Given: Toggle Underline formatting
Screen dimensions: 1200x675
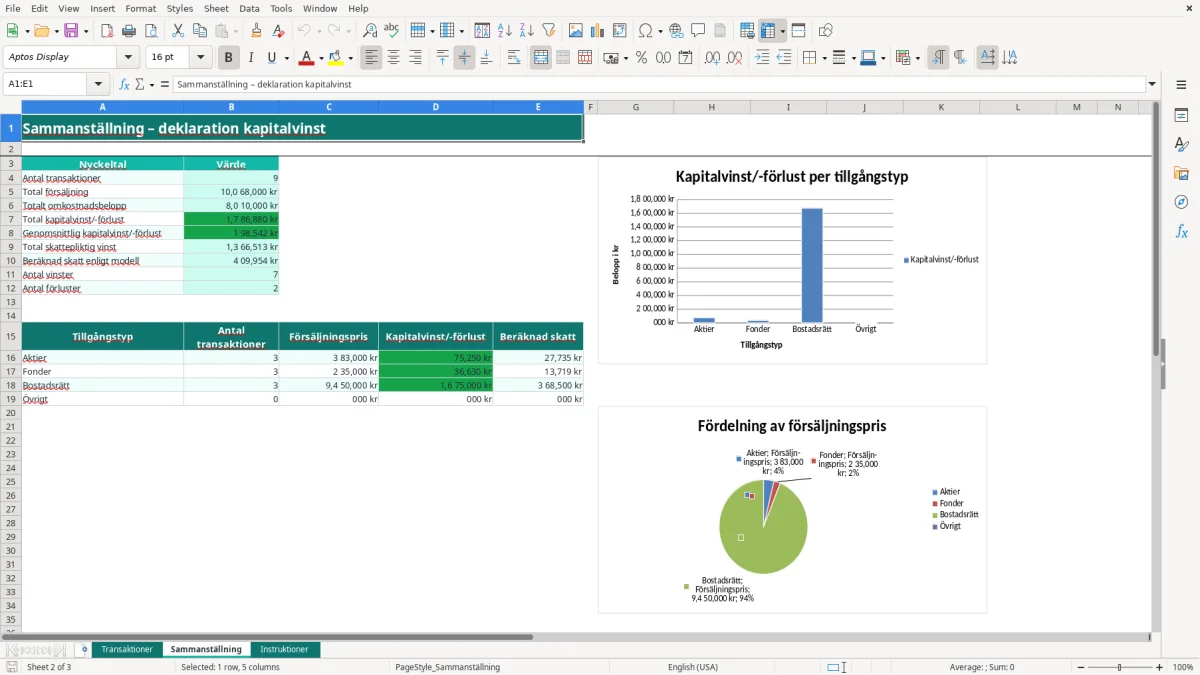Looking at the screenshot, I should click(x=272, y=58).
